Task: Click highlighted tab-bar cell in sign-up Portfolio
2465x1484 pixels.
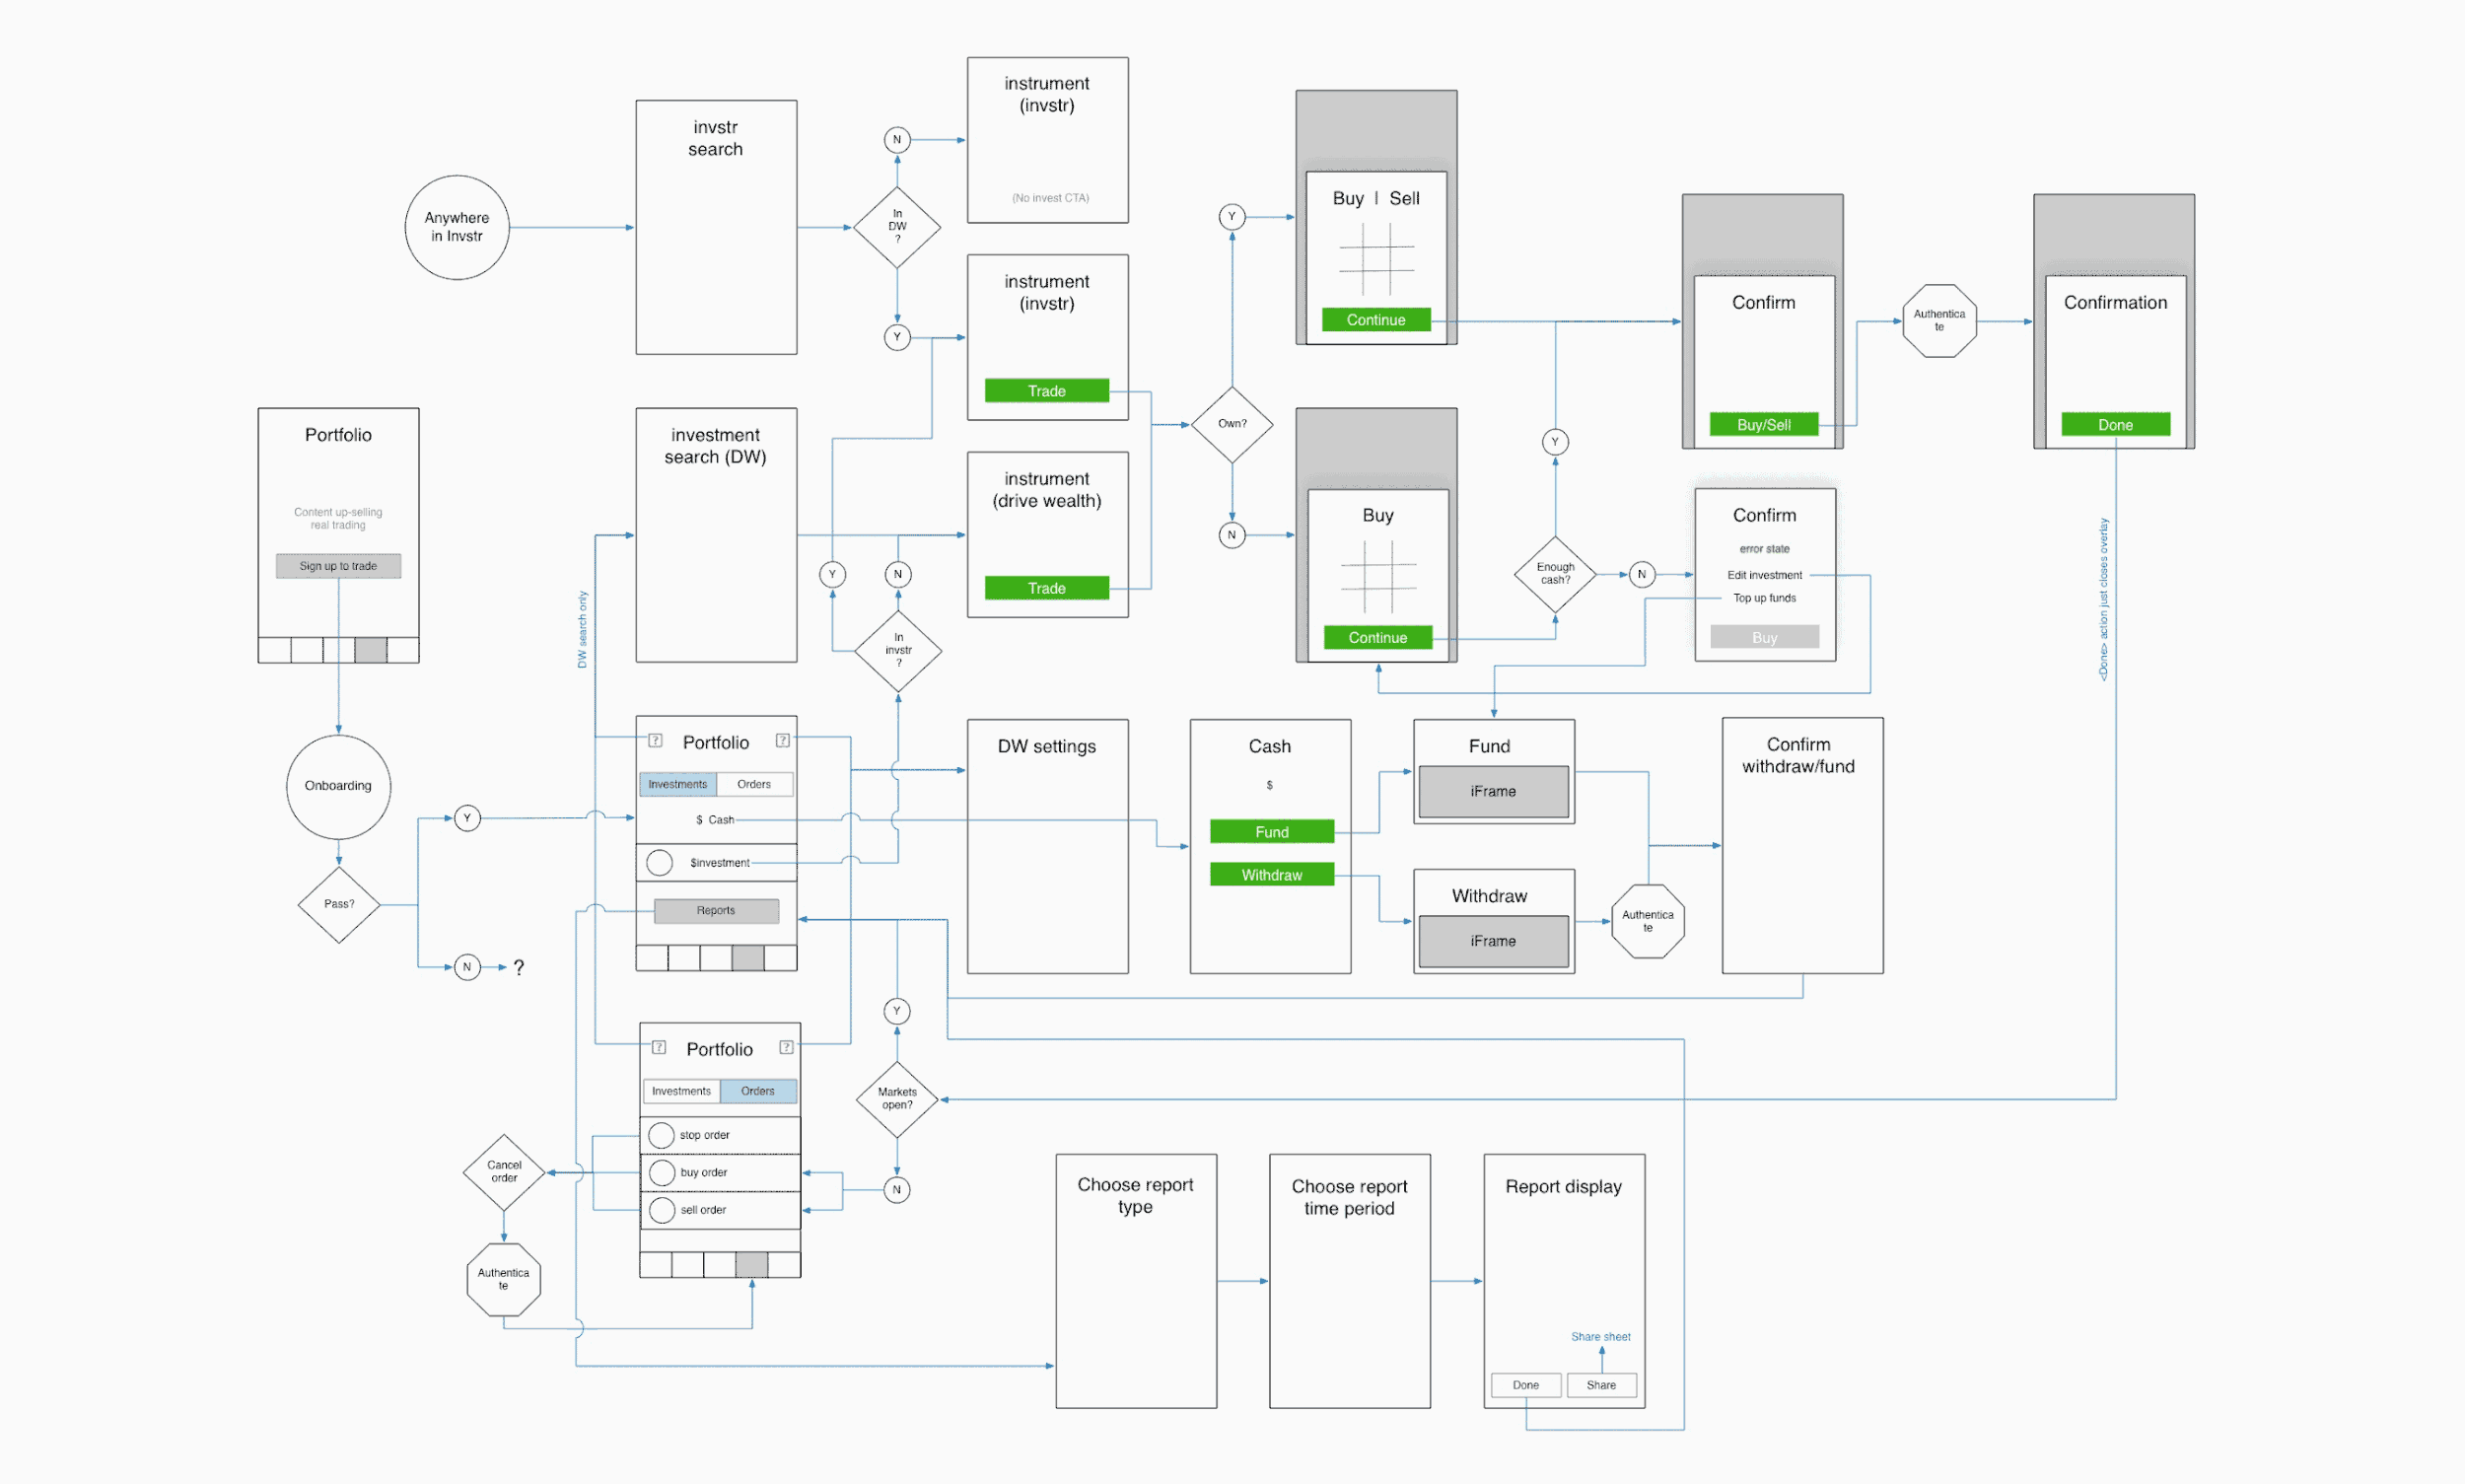Action: 371,650
